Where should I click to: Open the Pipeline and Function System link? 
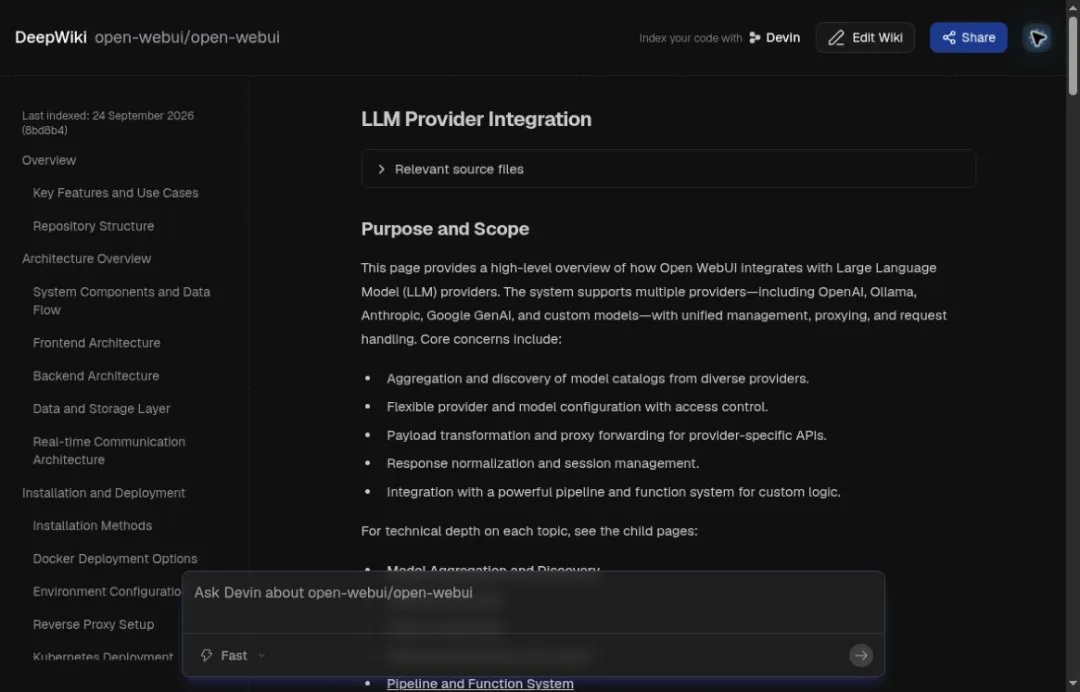point(480,684)
